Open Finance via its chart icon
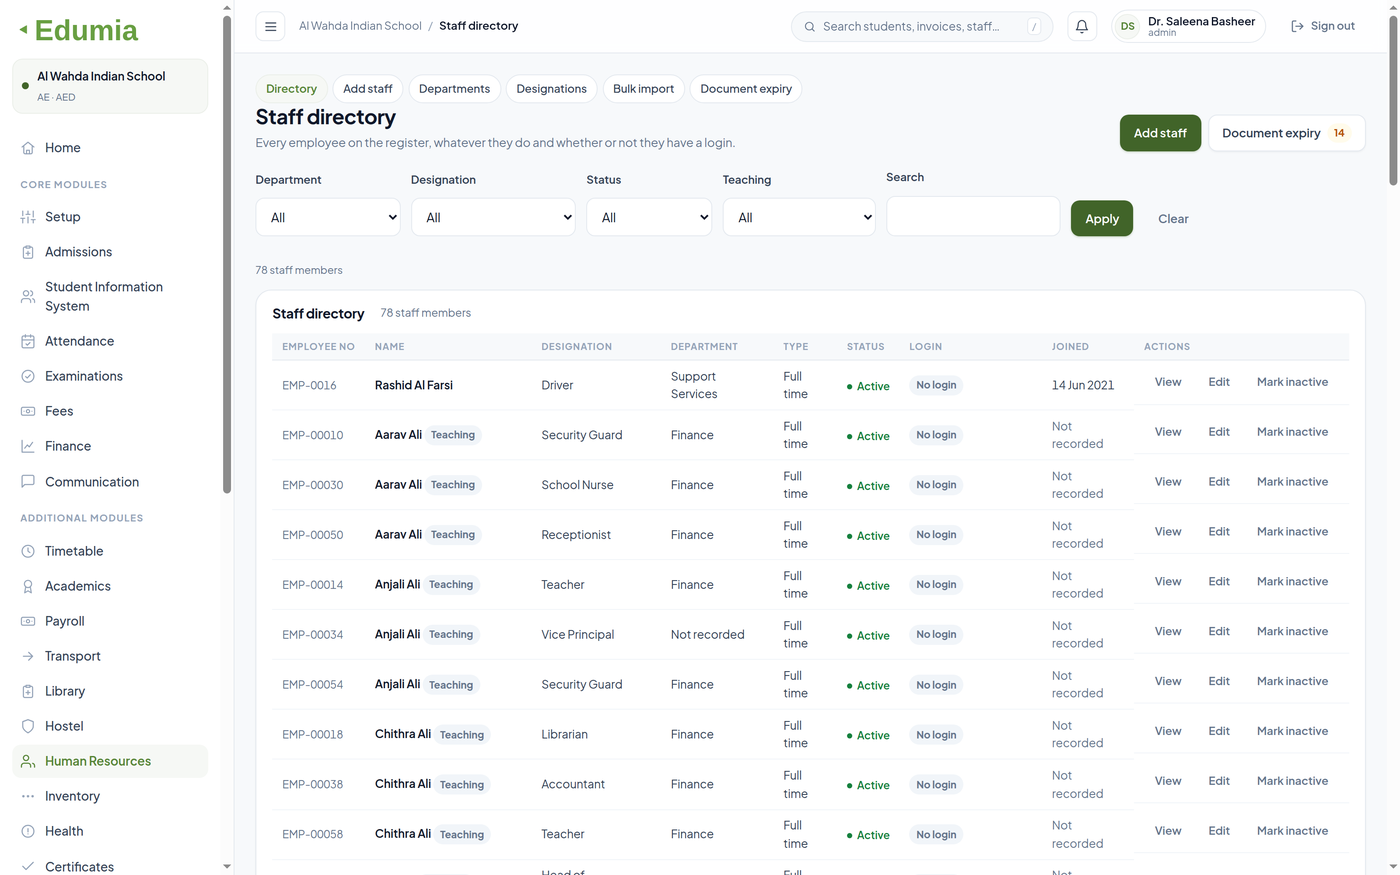This screenshot has height=875, width=1400. pos(28,446)
